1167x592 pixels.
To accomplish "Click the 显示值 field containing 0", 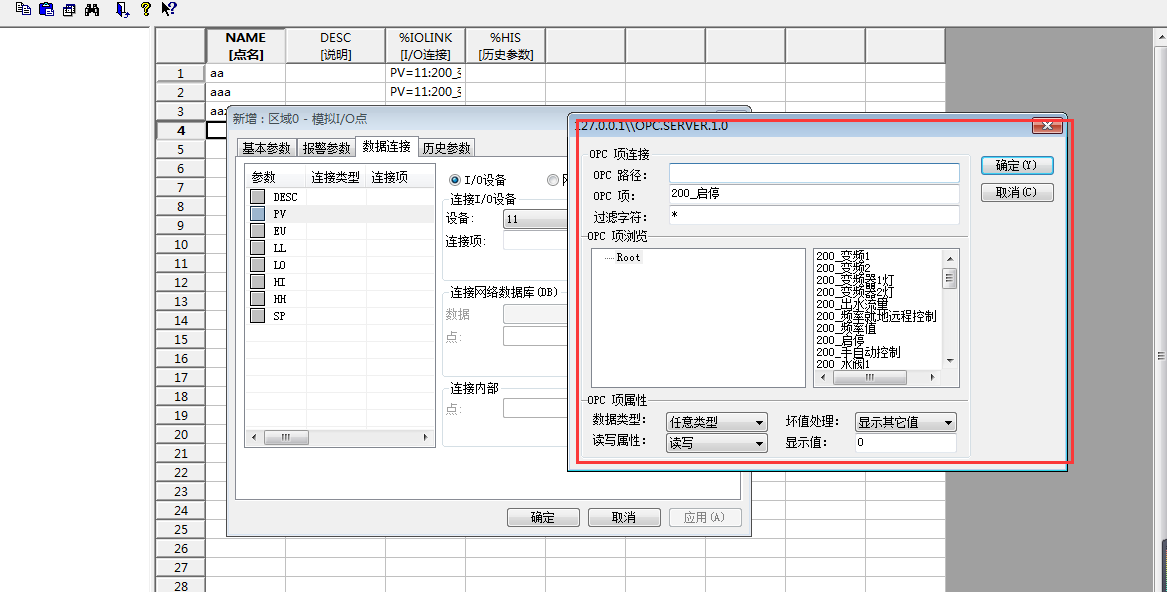I will pyautogui.click(x=905, y=442).
